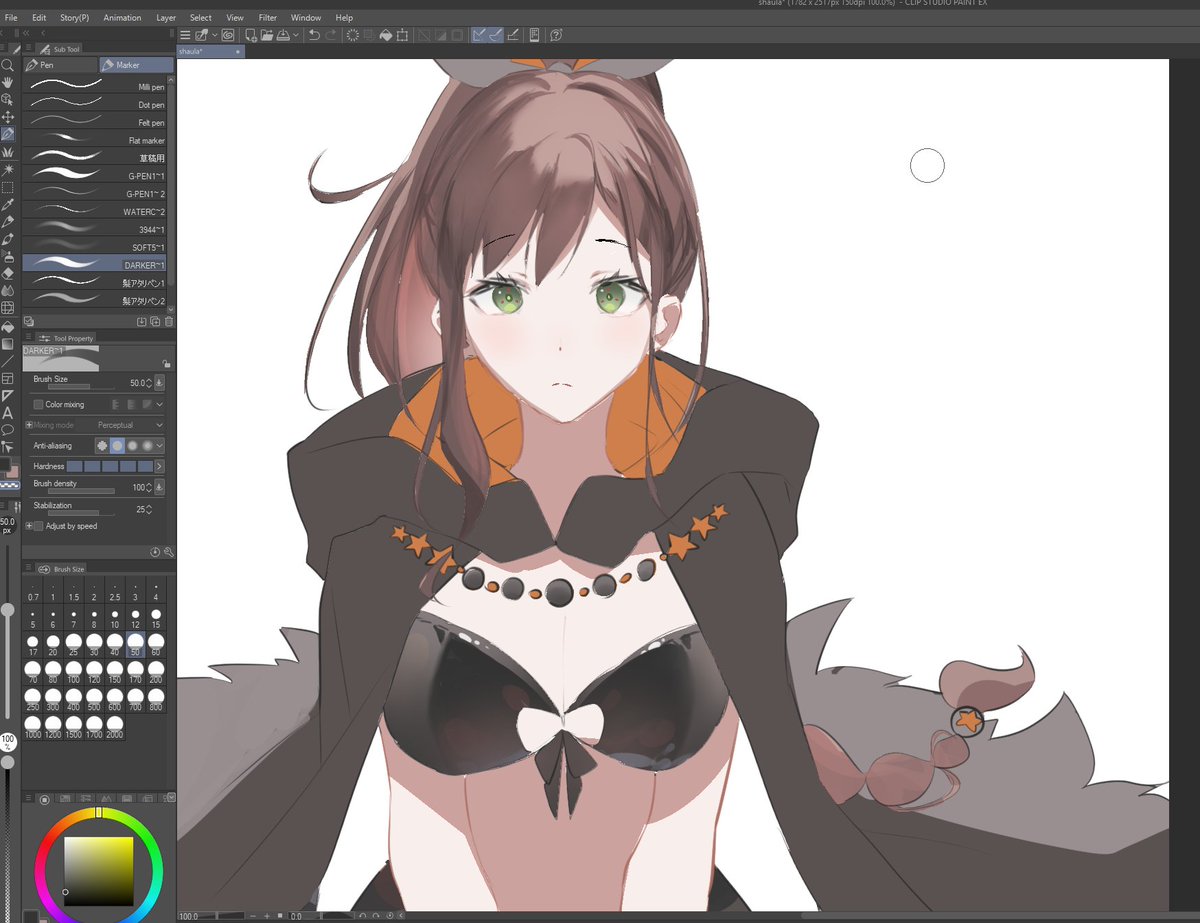Open the Layer menu

(166, 18)
